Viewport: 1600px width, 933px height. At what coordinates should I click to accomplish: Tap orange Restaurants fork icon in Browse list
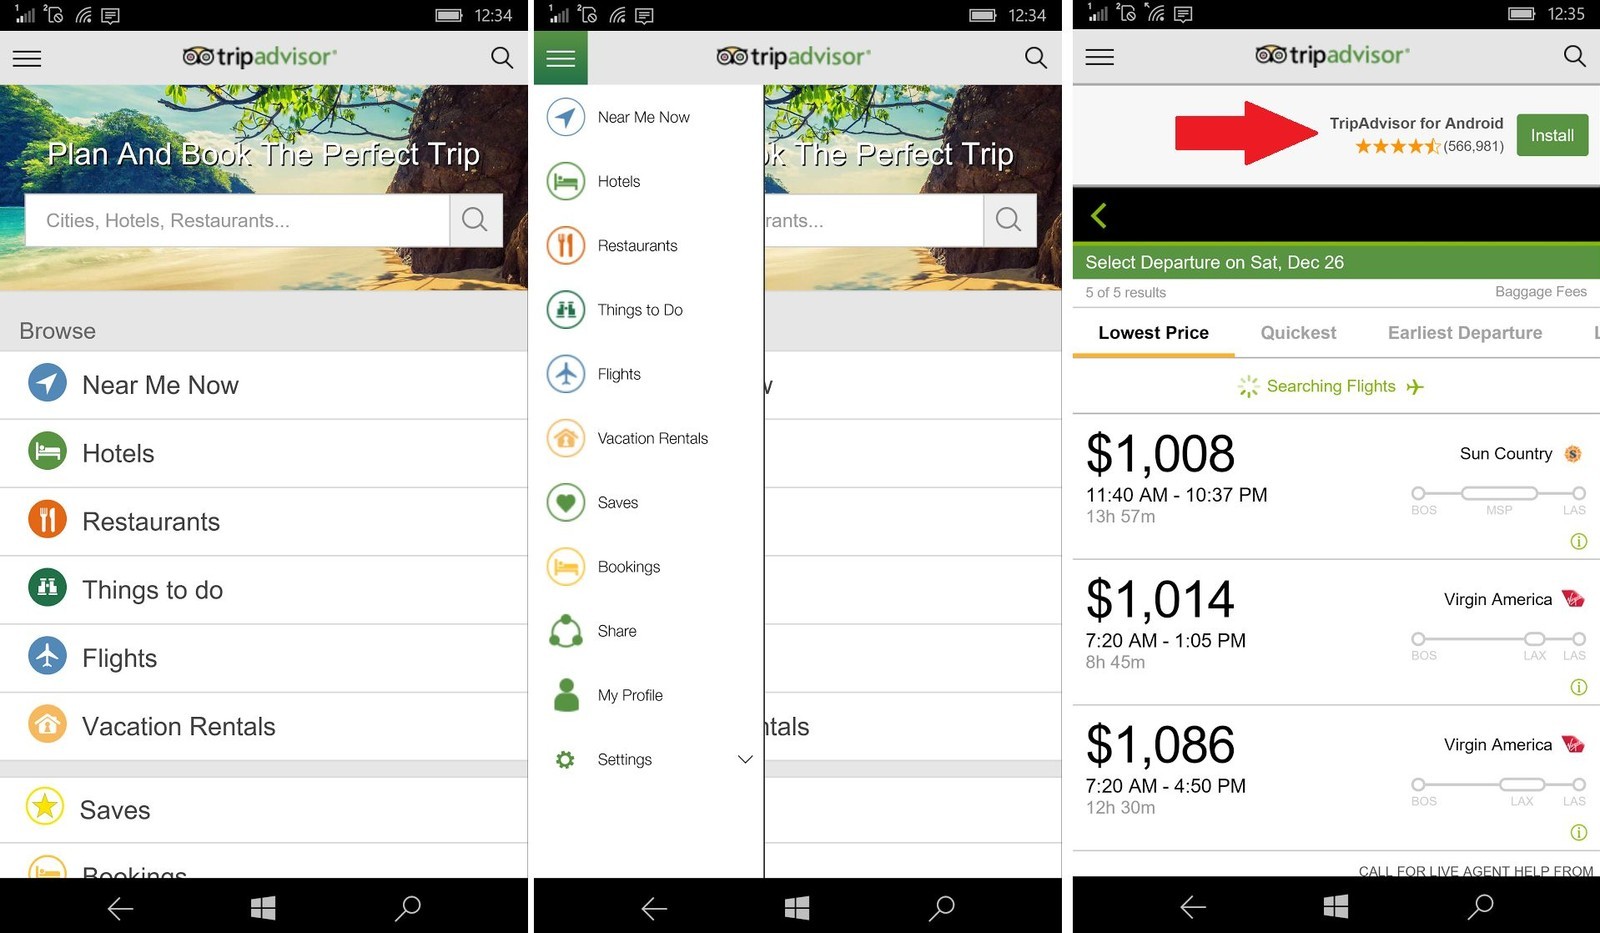tap(47, 520)
